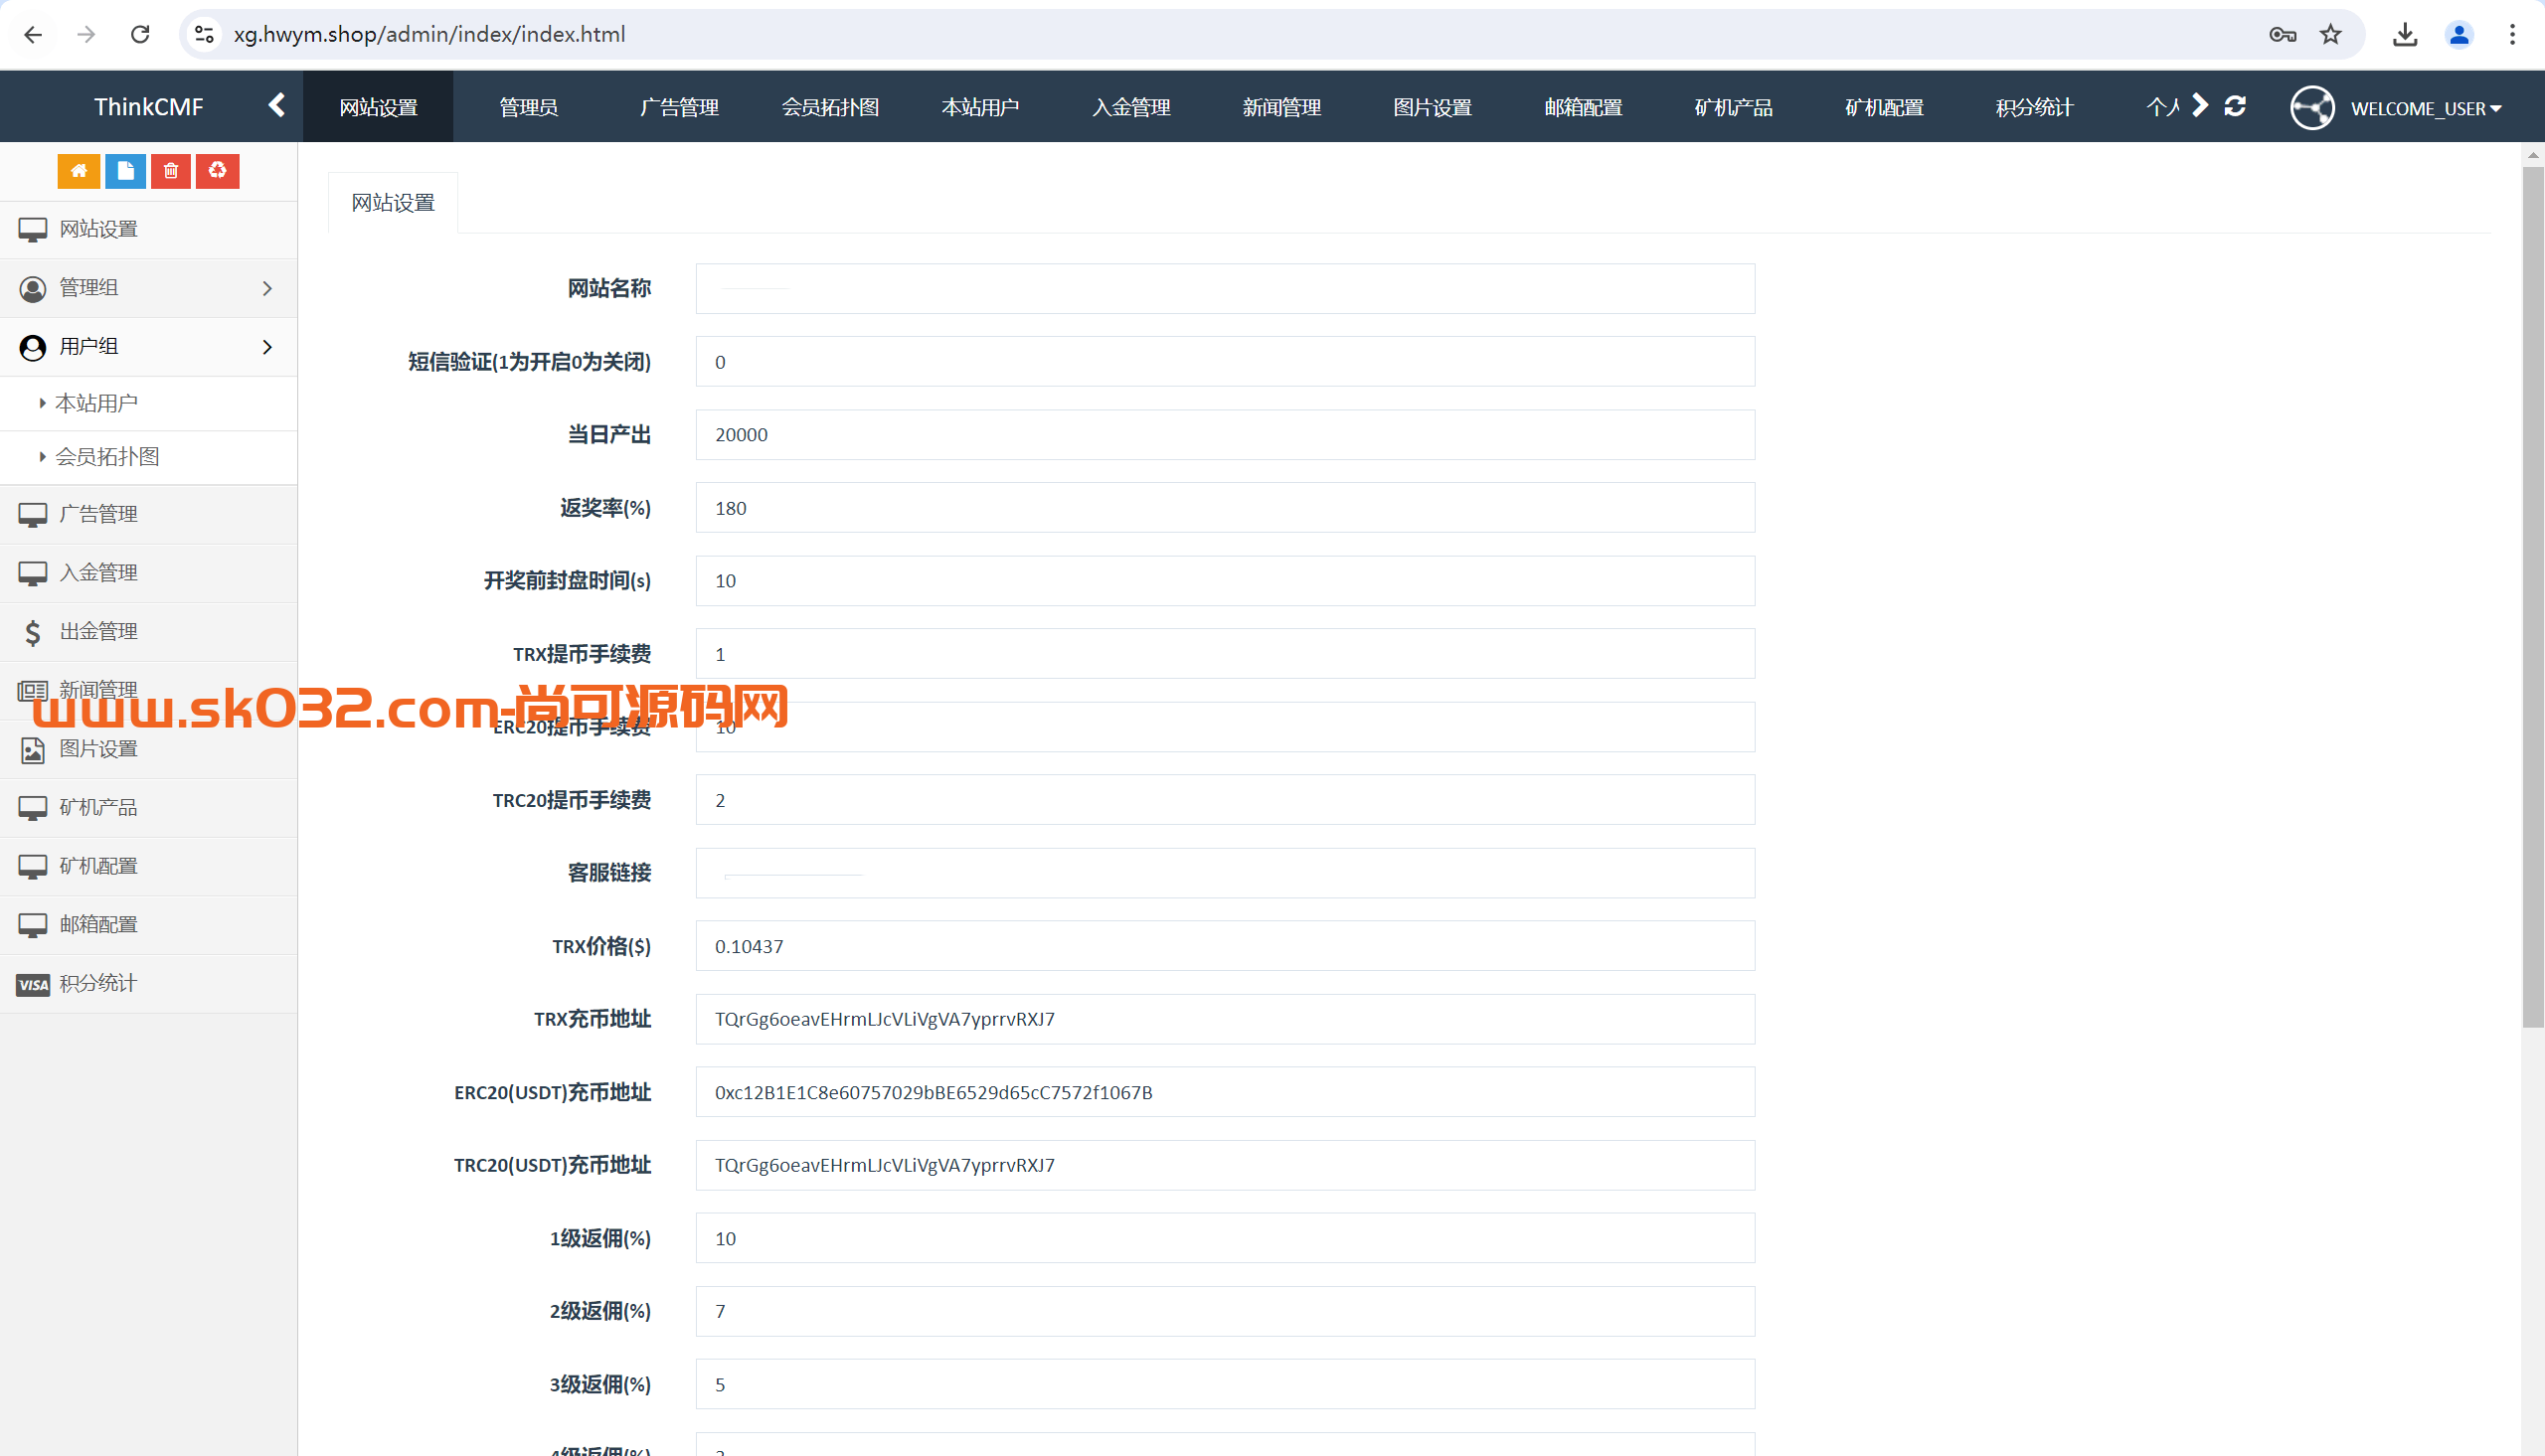
Task: Click the TRC20(USDT)充币地址 input field
Action: coord(1225,1165)
